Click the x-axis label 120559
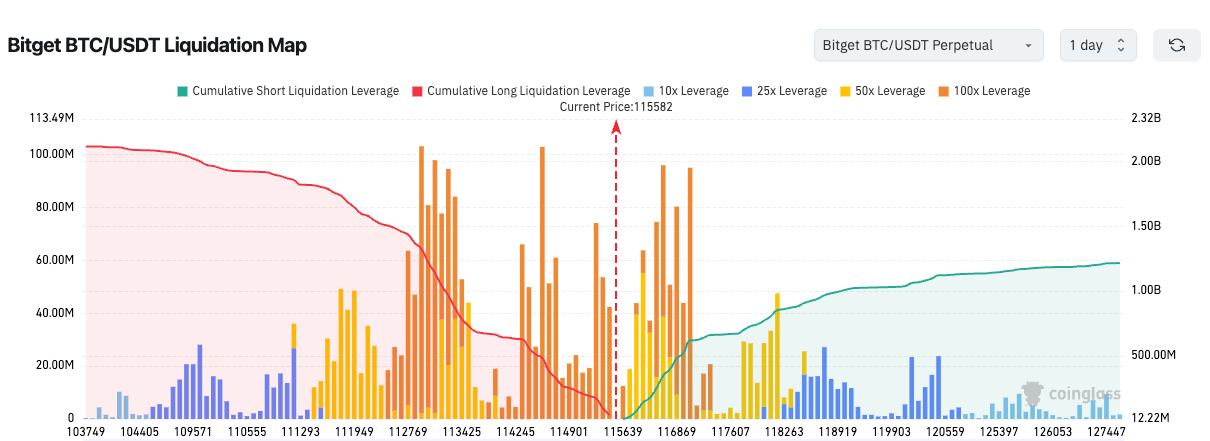 [x=944, y=431]
